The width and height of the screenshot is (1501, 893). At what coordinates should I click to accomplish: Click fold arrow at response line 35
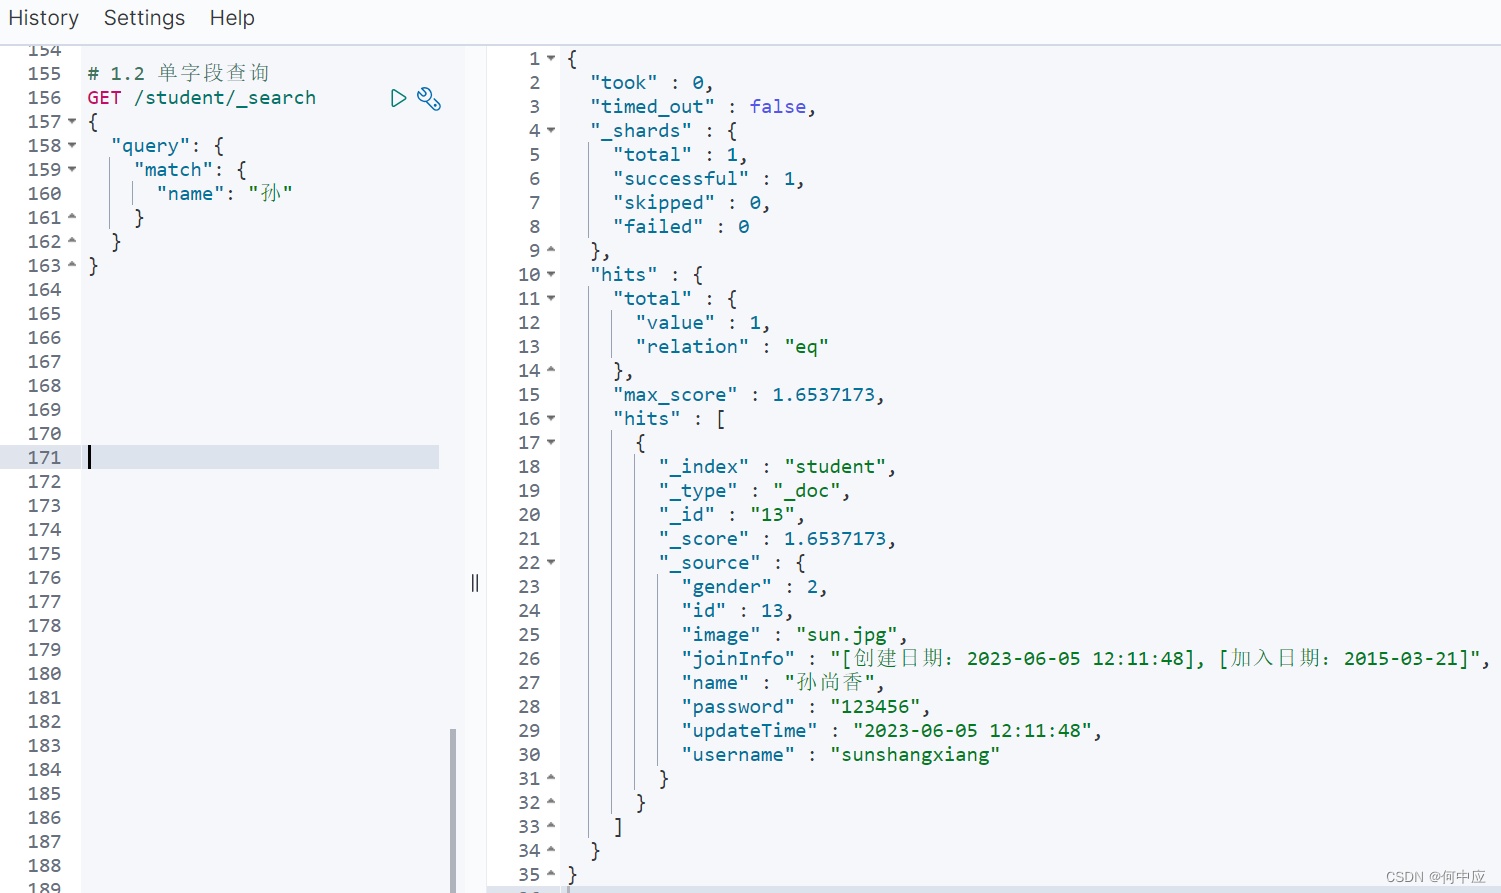(x=551, y=874)
